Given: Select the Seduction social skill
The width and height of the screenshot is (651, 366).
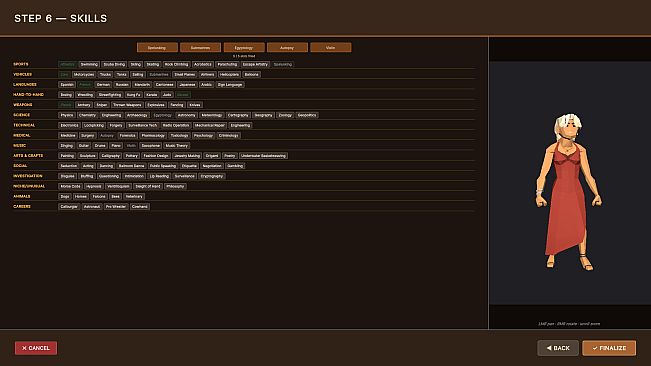Looking at the screenshot, I should 69,166.
